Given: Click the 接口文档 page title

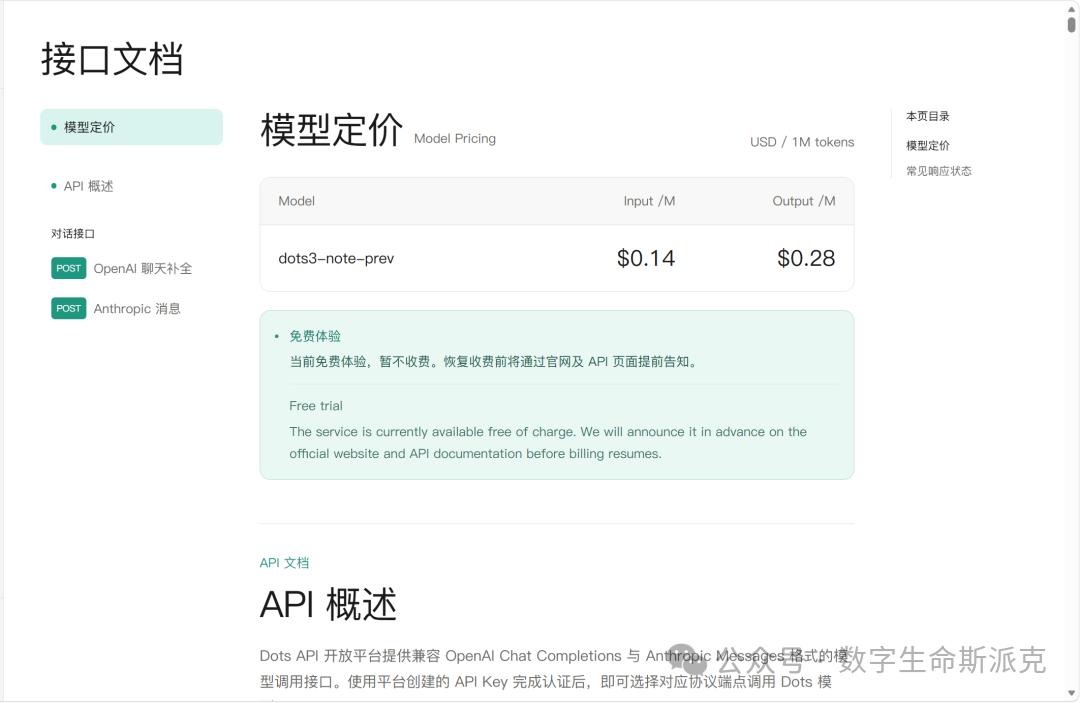Looking at the screenshot, I should pos(112,59).
